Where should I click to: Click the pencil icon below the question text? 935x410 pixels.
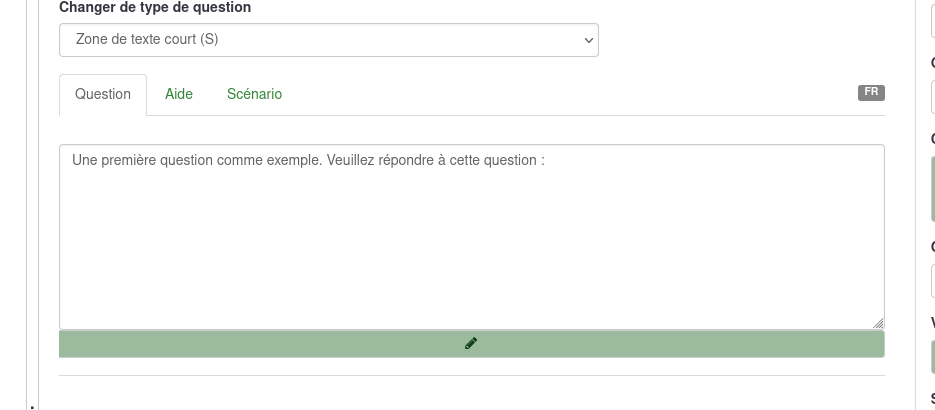point(471,343)
